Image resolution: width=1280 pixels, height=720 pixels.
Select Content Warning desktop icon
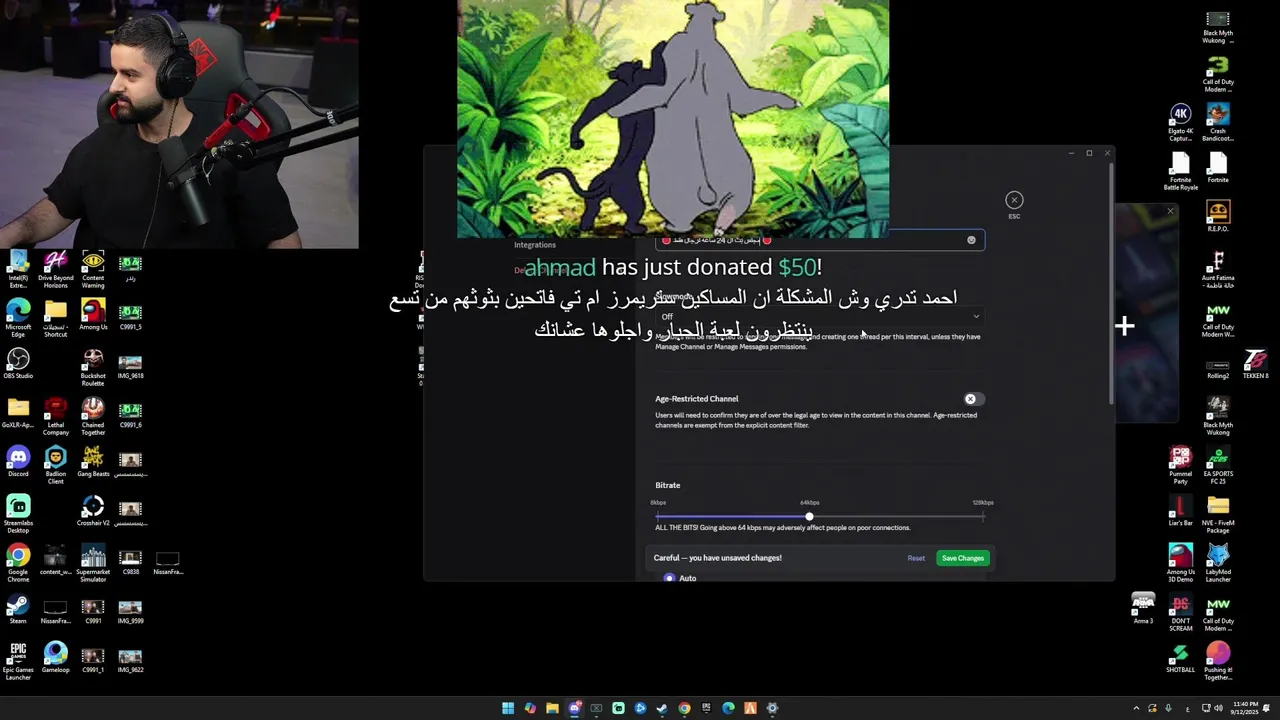[x=93, y=269]
